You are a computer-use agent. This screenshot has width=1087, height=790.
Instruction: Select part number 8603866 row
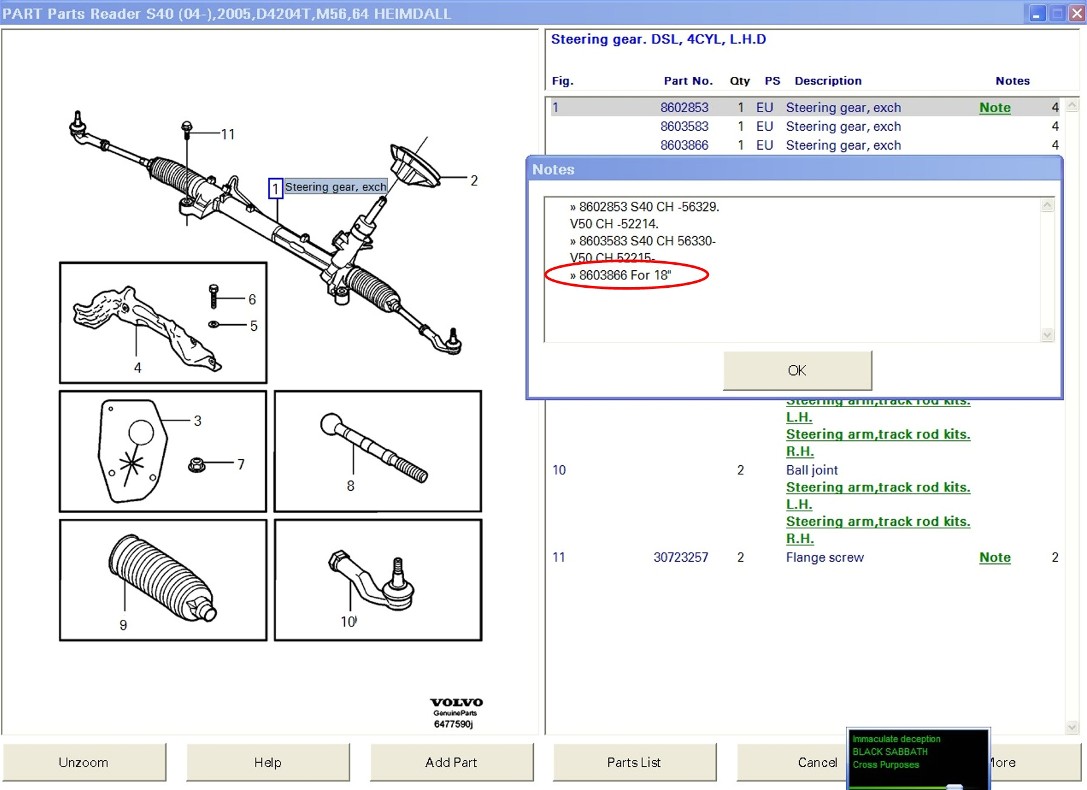click(x=805, y=145)
